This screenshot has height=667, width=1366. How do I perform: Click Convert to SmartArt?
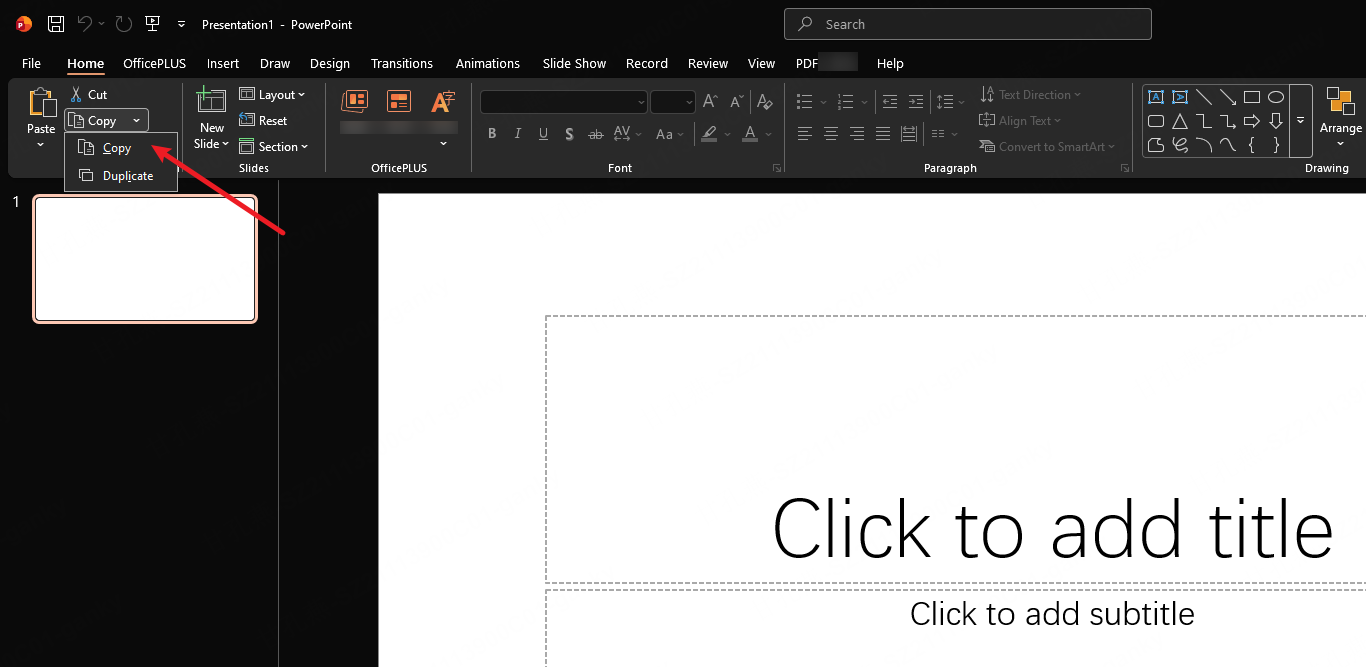pos(1047,147)
